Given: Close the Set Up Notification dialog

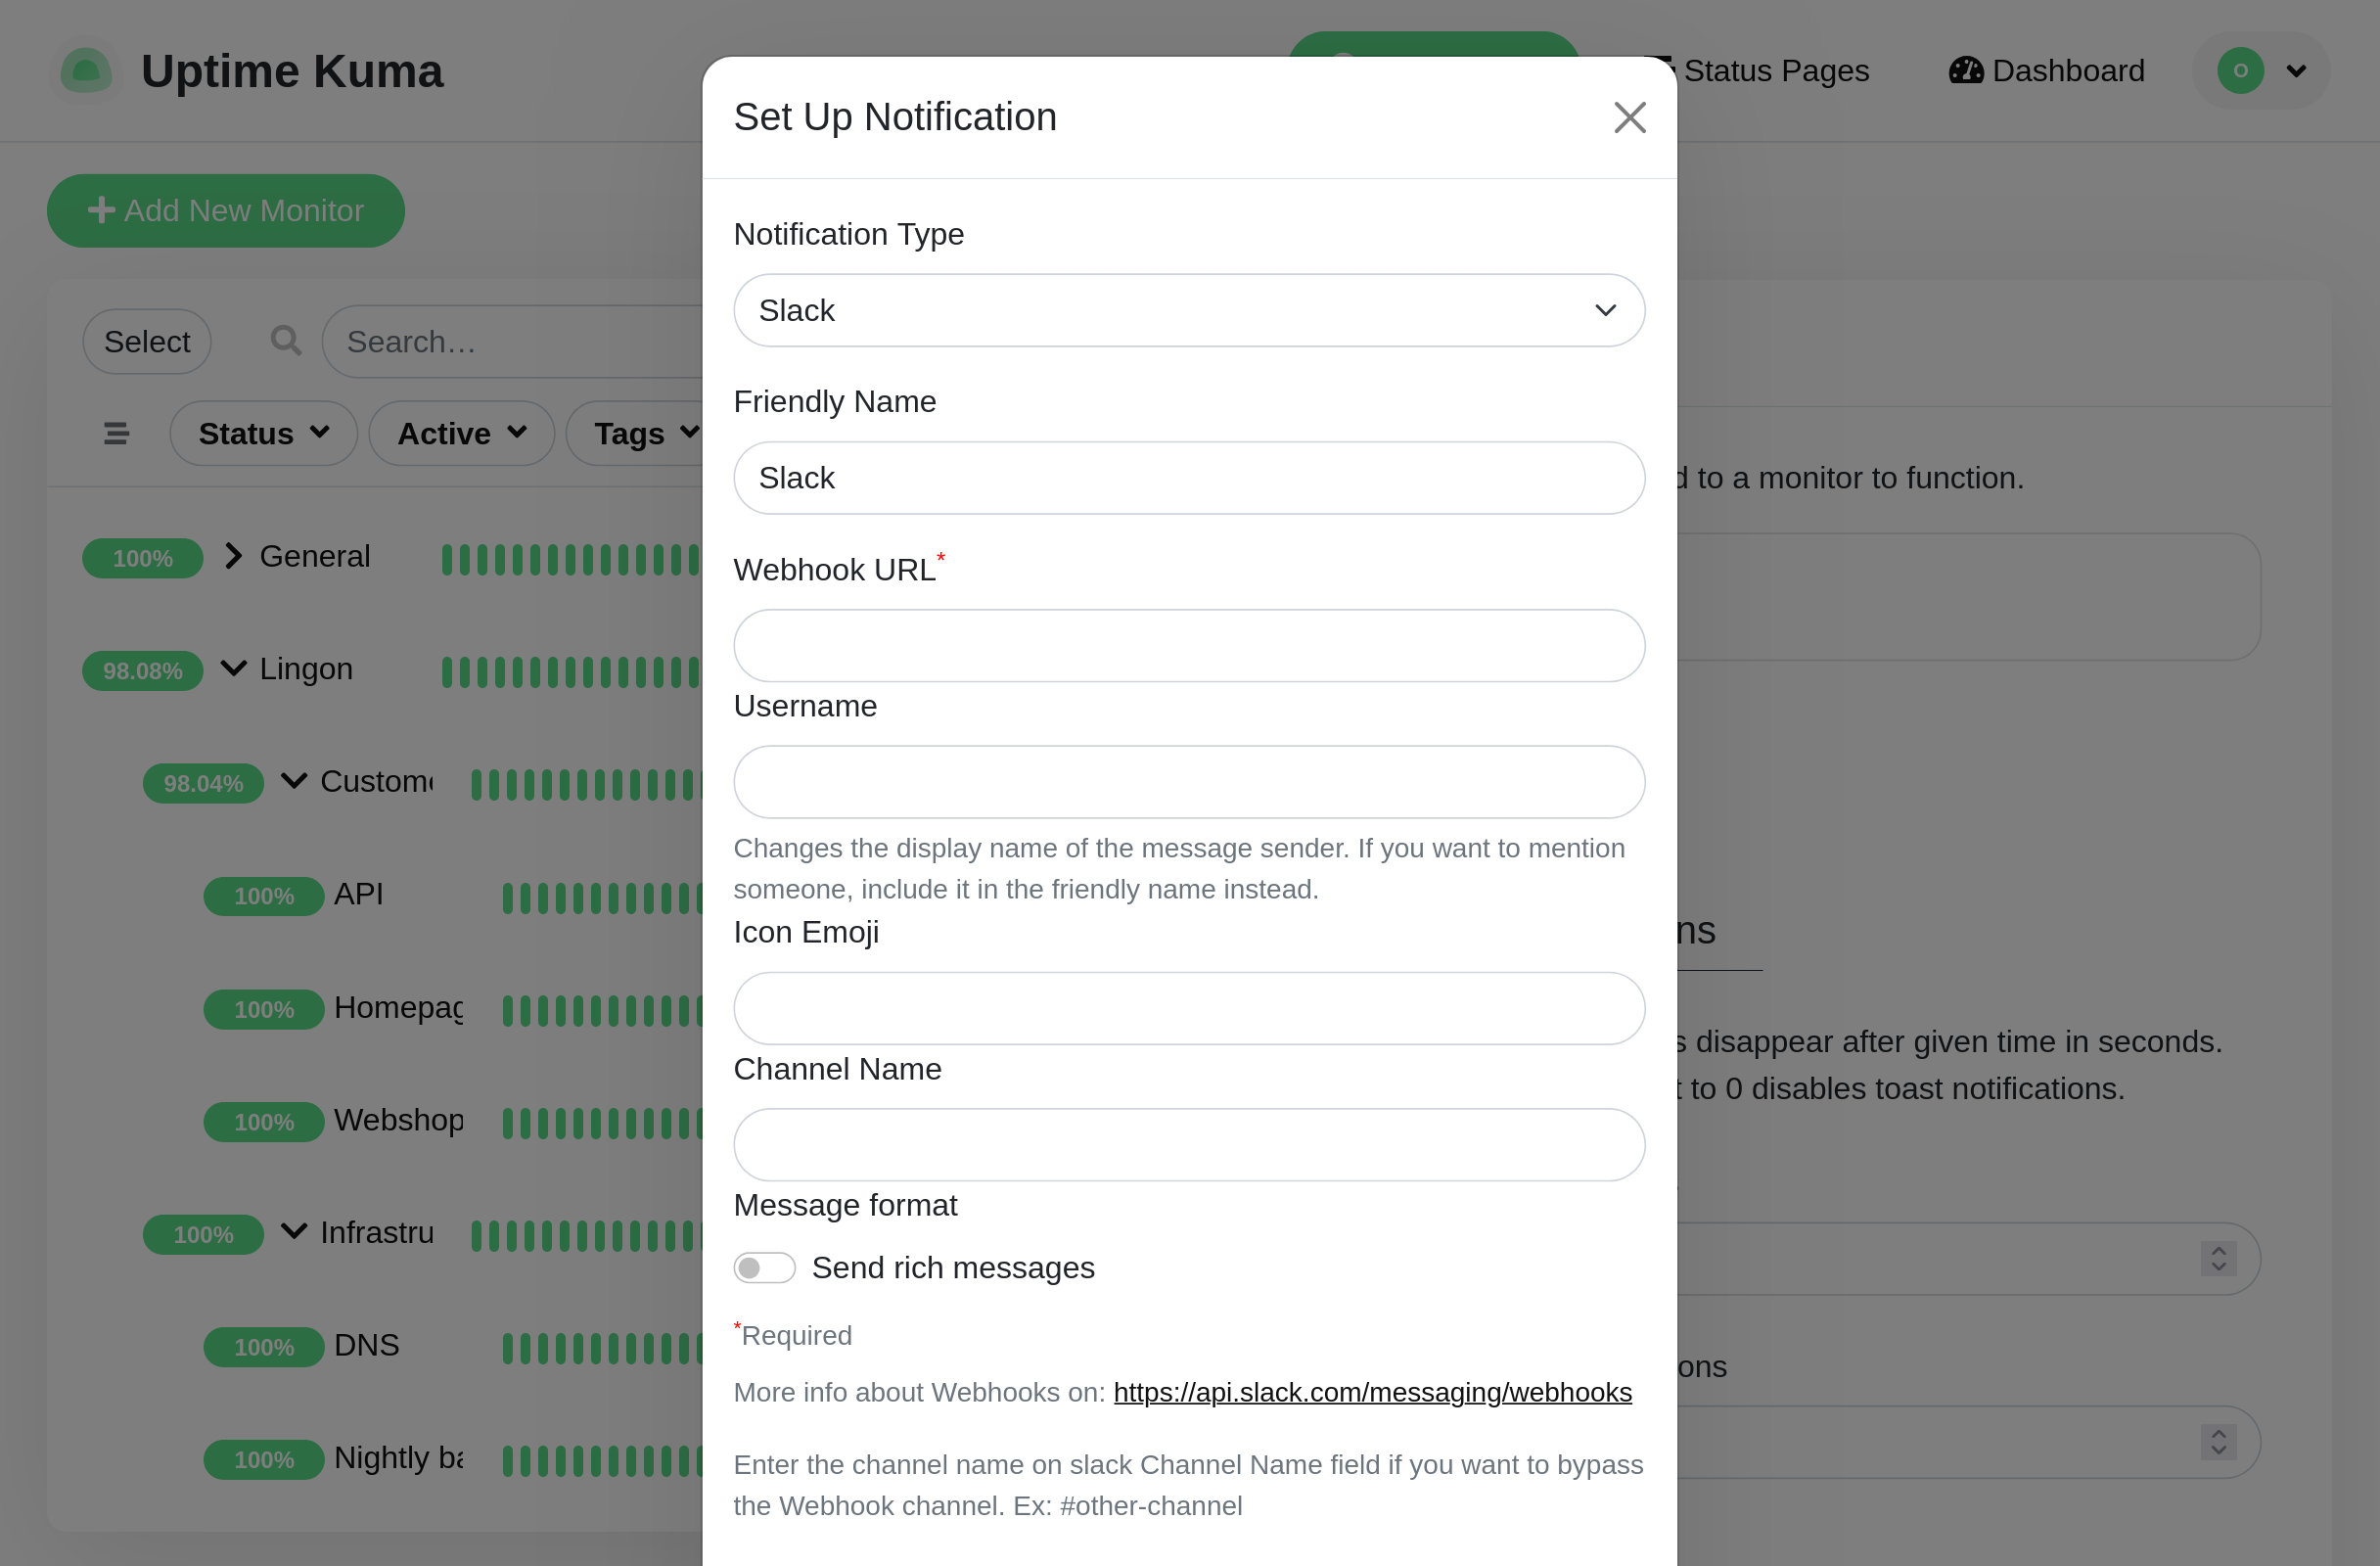Looking at the screenshot, I should pos(1629,117).
